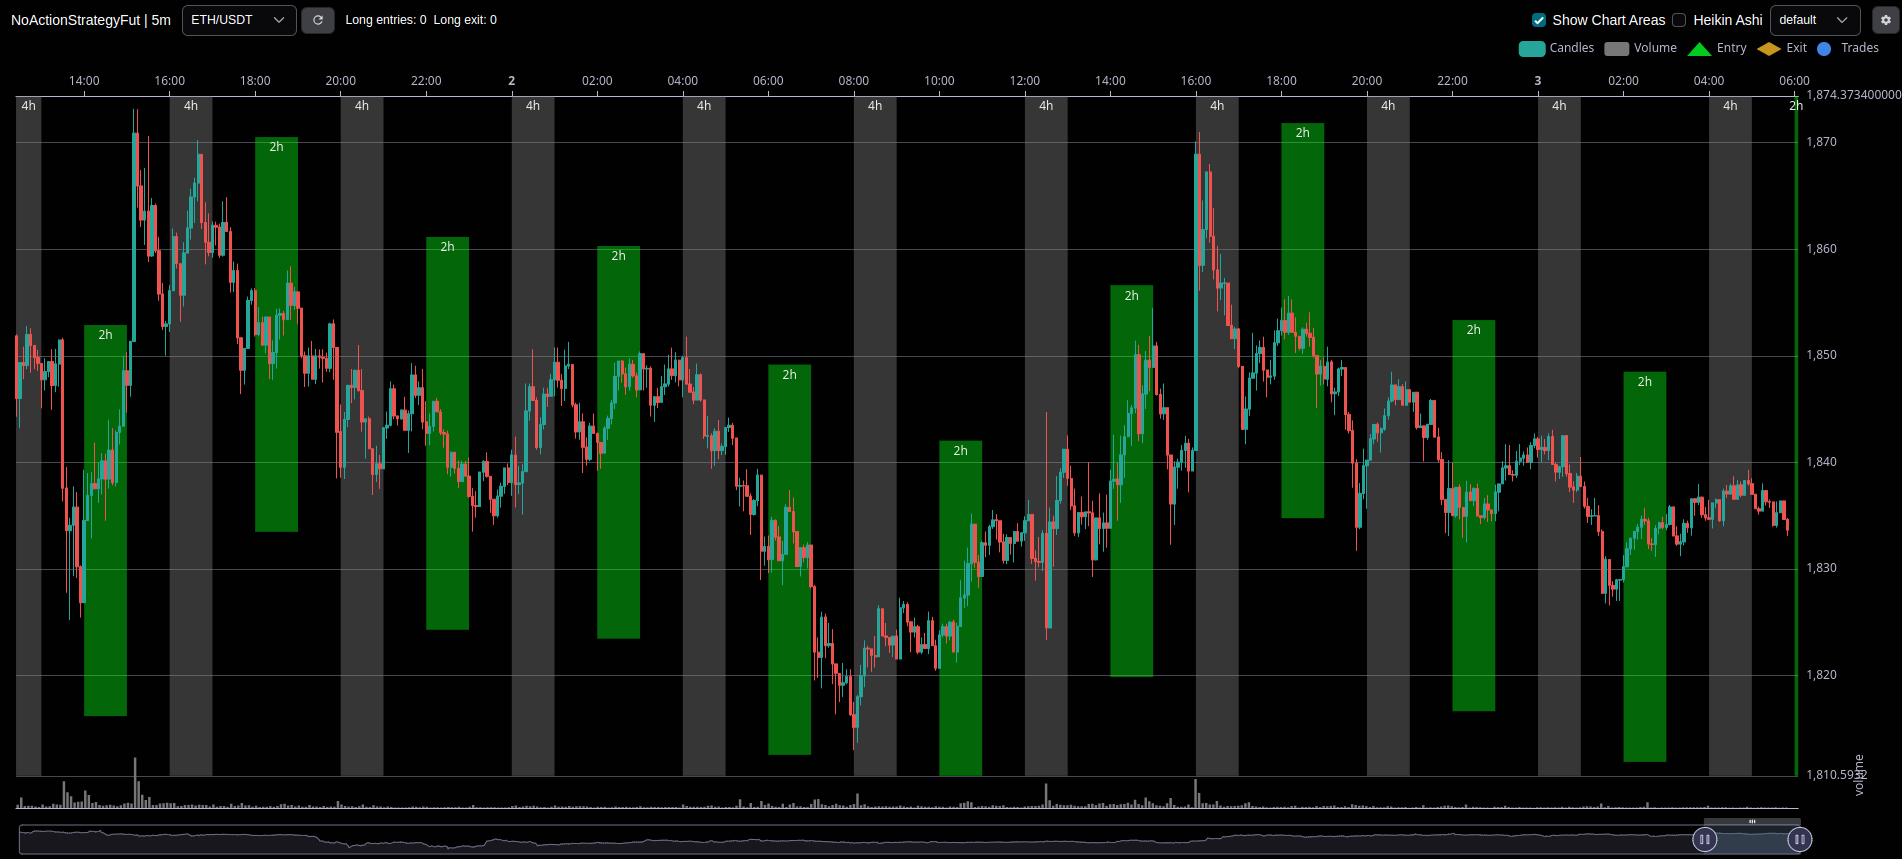Open the ETH/USDT pair dropdown

[238, 20]
